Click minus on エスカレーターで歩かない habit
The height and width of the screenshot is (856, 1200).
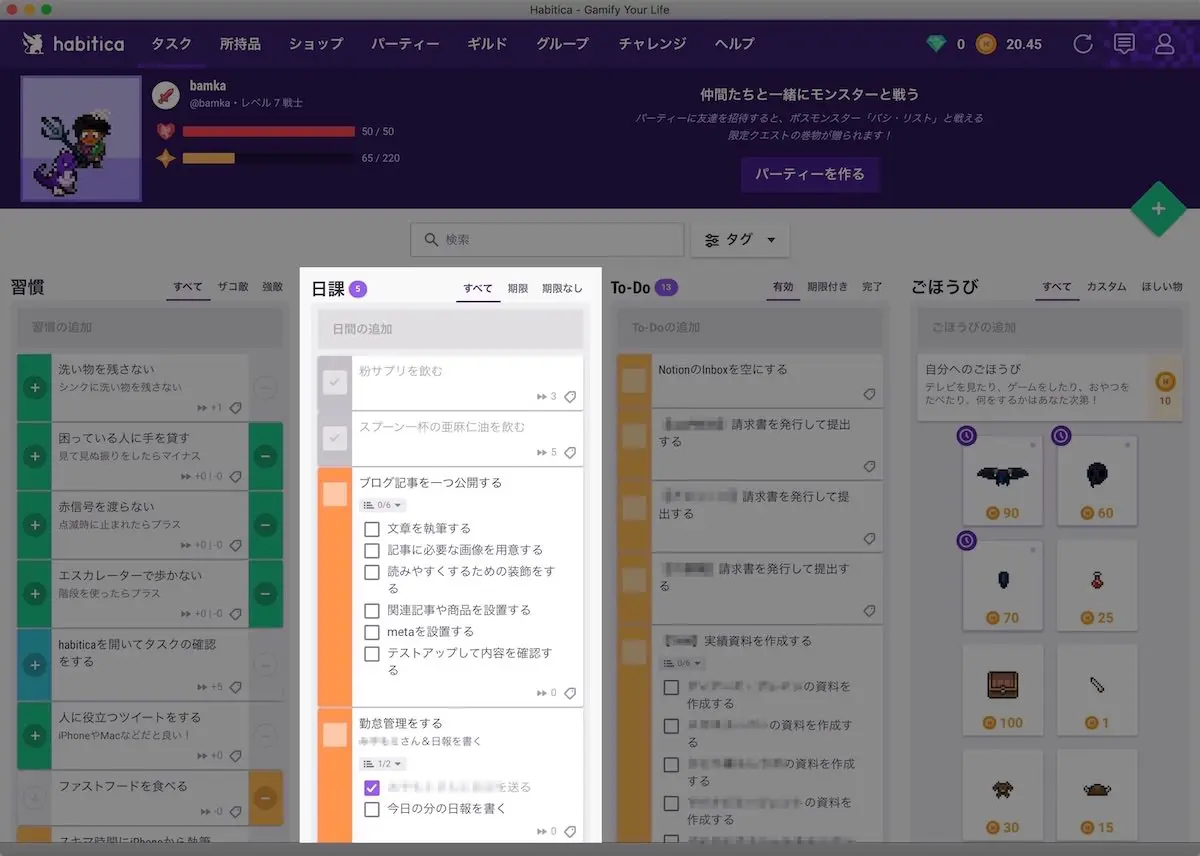pos(265,593)
